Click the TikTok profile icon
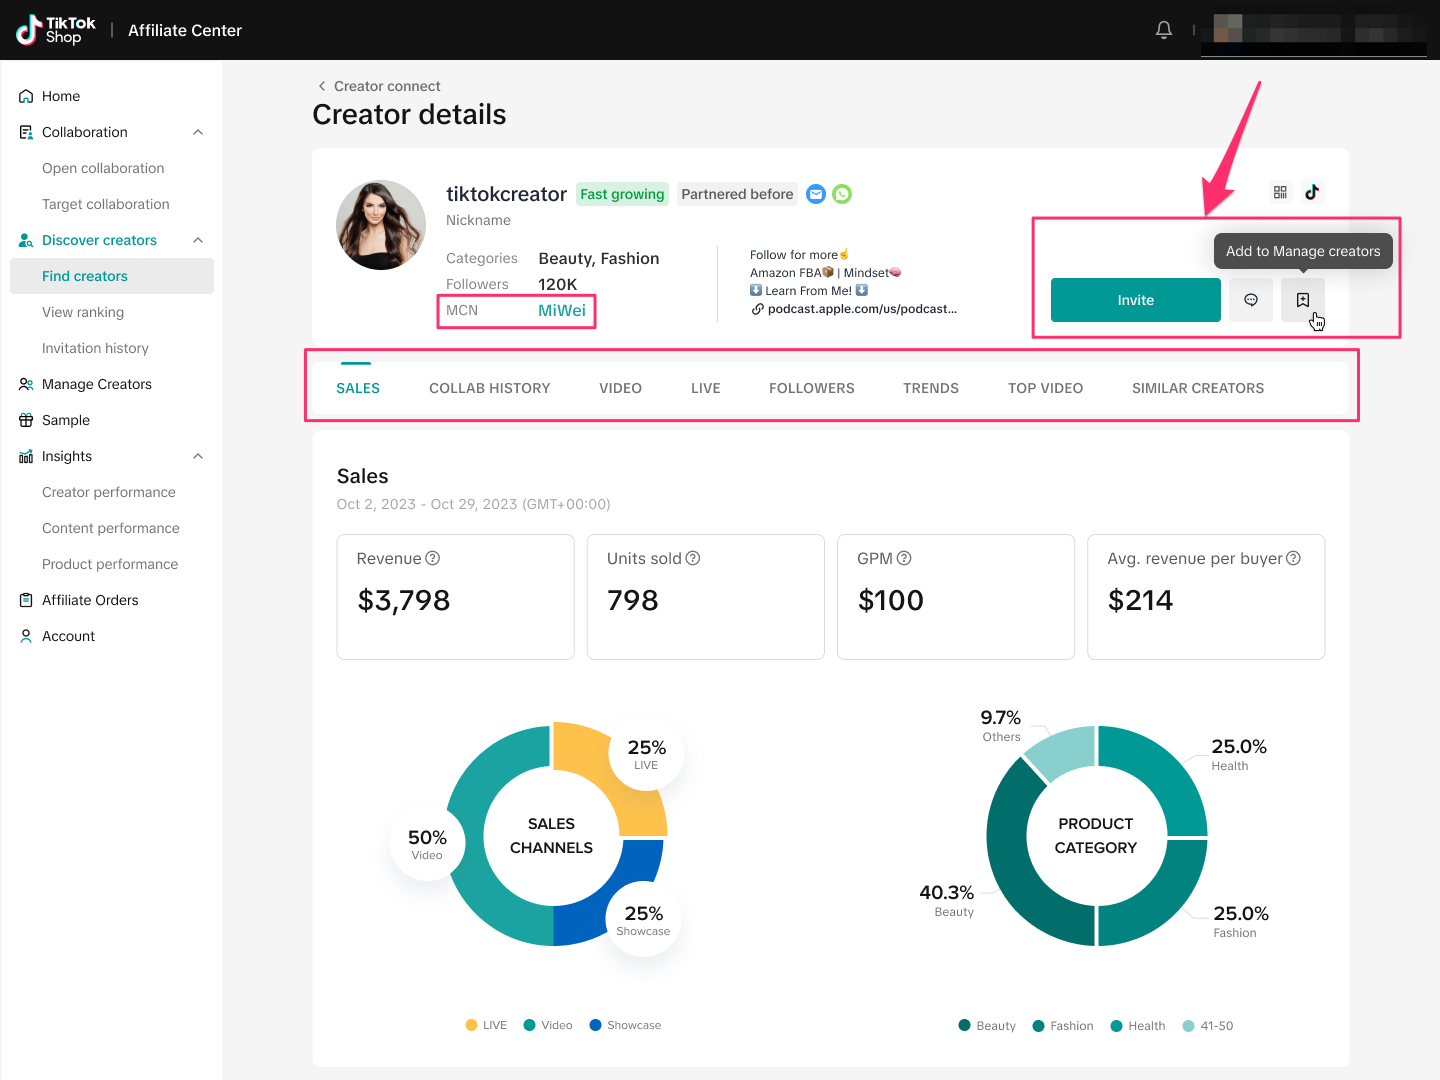Image resolution: width=1440 pixels, height=1080 pixels. coord(1312,192)
